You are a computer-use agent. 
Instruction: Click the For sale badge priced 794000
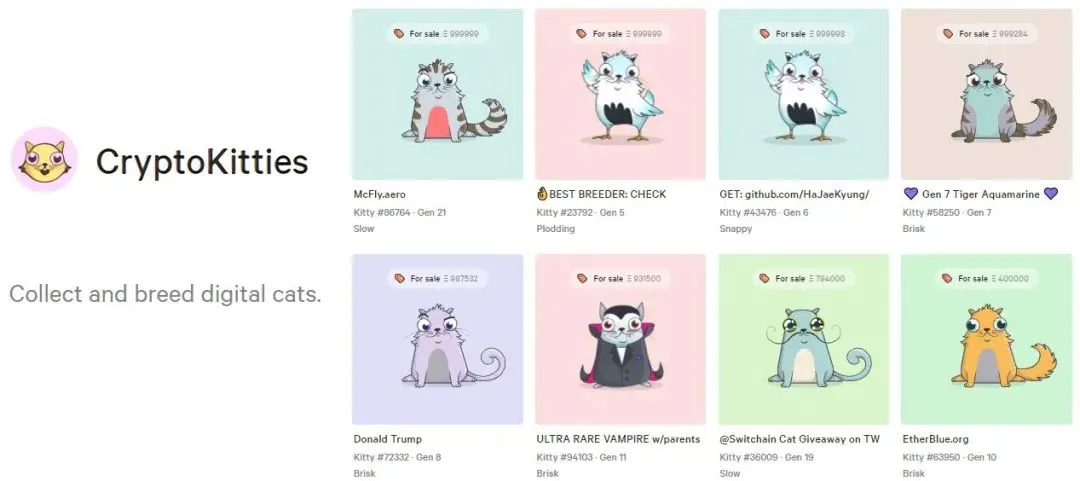tap(803, 279)
